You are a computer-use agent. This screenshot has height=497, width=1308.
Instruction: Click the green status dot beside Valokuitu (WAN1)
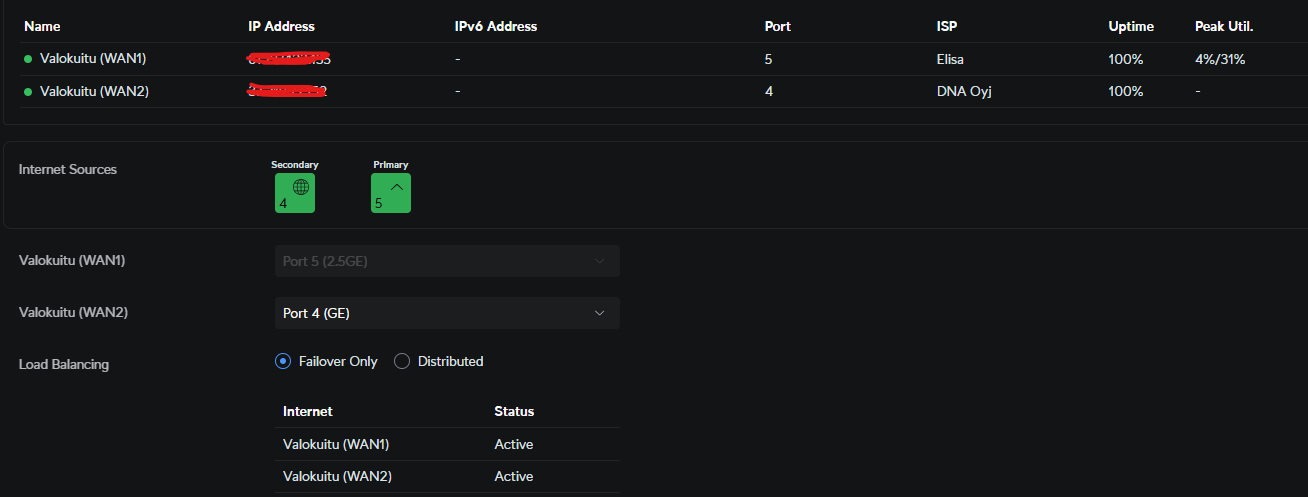coord(28,59)
